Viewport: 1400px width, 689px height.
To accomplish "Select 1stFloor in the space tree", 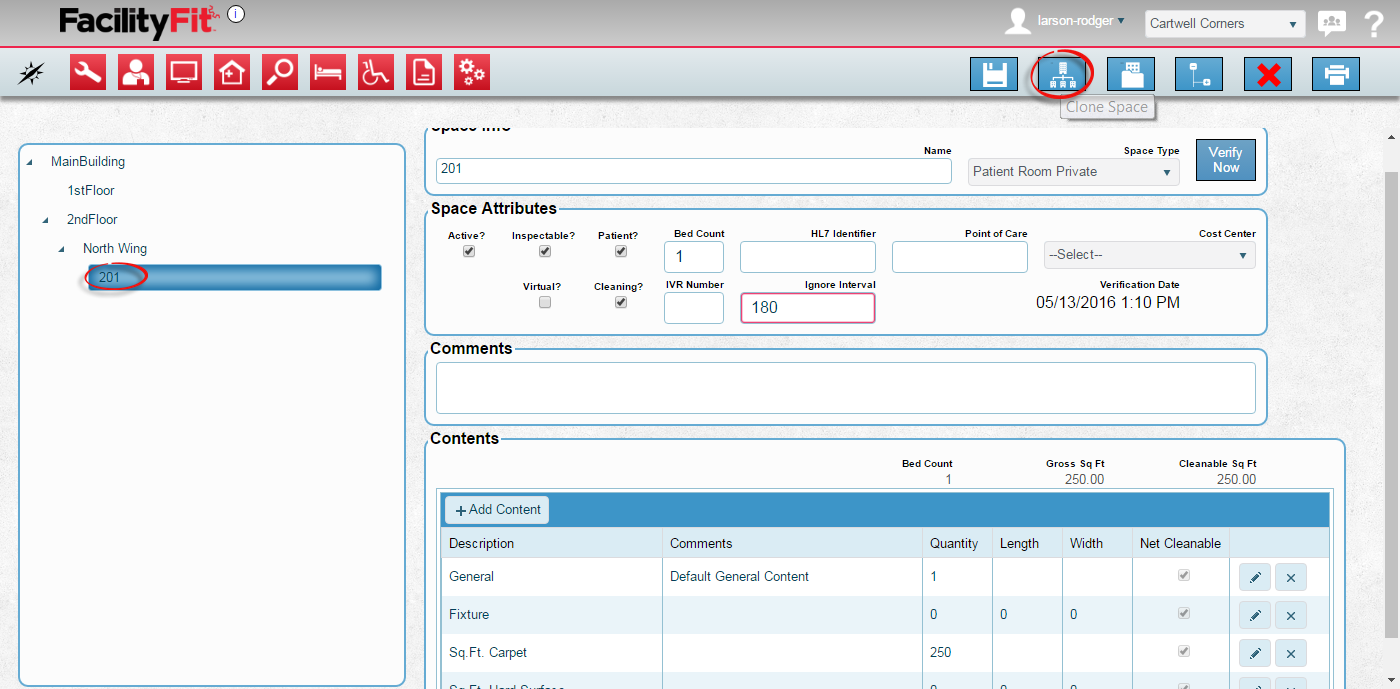I will click(91, 190).
